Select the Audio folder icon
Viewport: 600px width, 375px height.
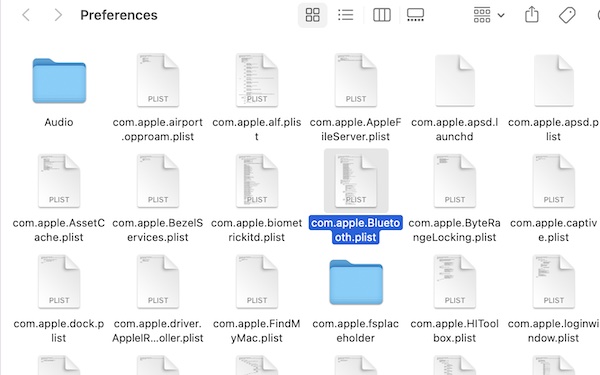59,80
